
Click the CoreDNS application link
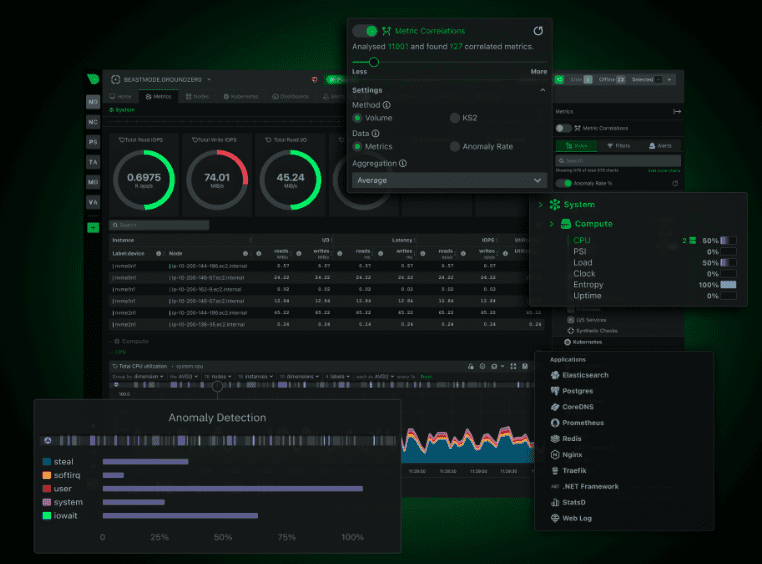[x=577, y=407]
